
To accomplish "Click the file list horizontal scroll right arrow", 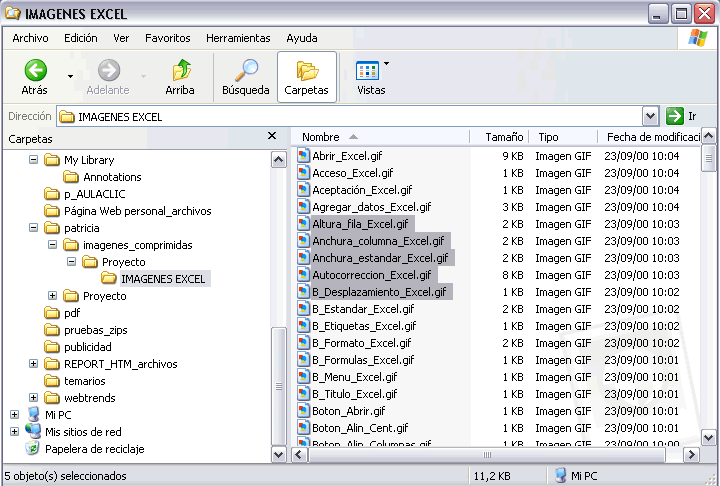I will tap(691, 455).
